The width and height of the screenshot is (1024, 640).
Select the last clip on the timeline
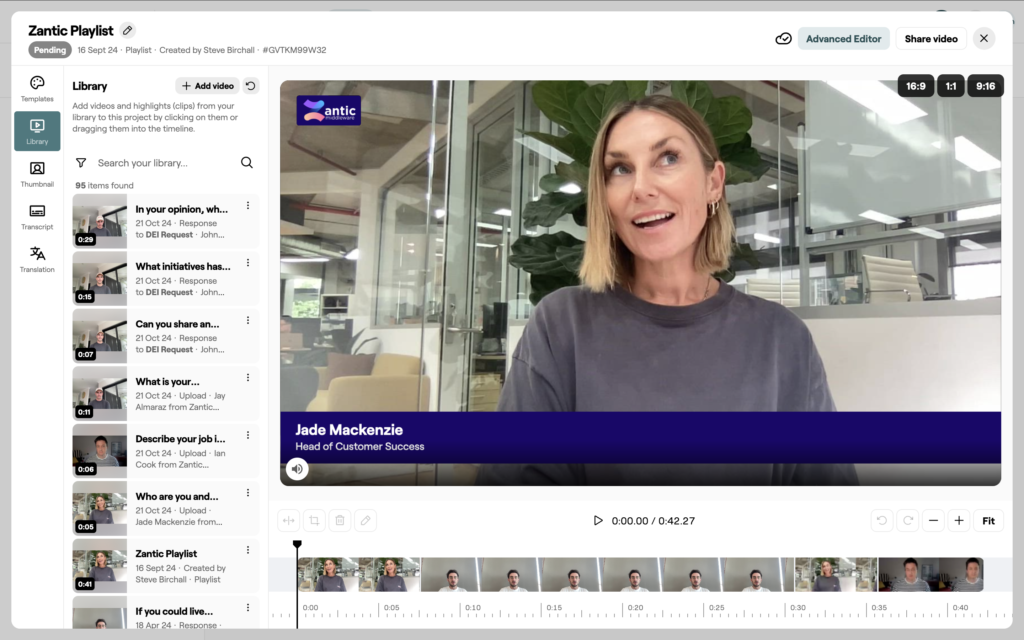pos(931,575)
